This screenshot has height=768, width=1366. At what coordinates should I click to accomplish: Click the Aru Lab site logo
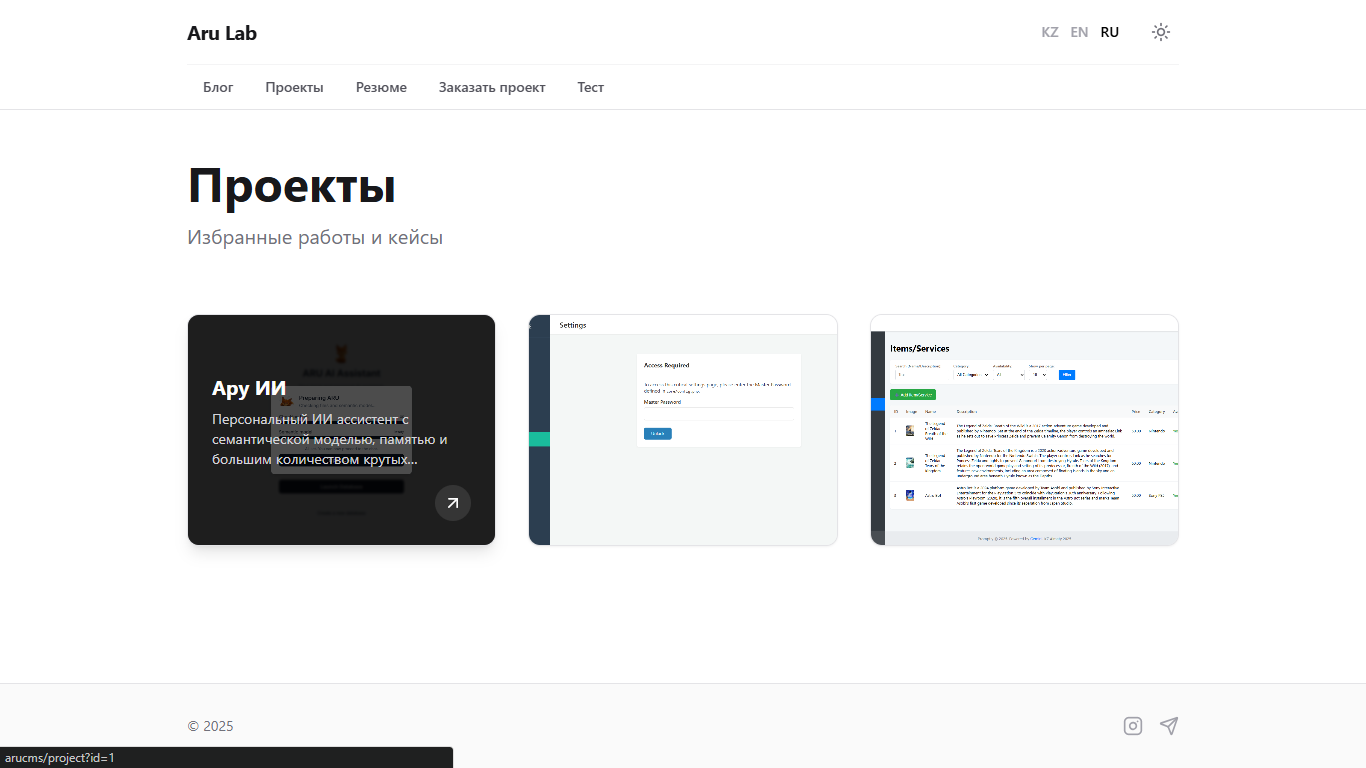click(x=222, y=33)
